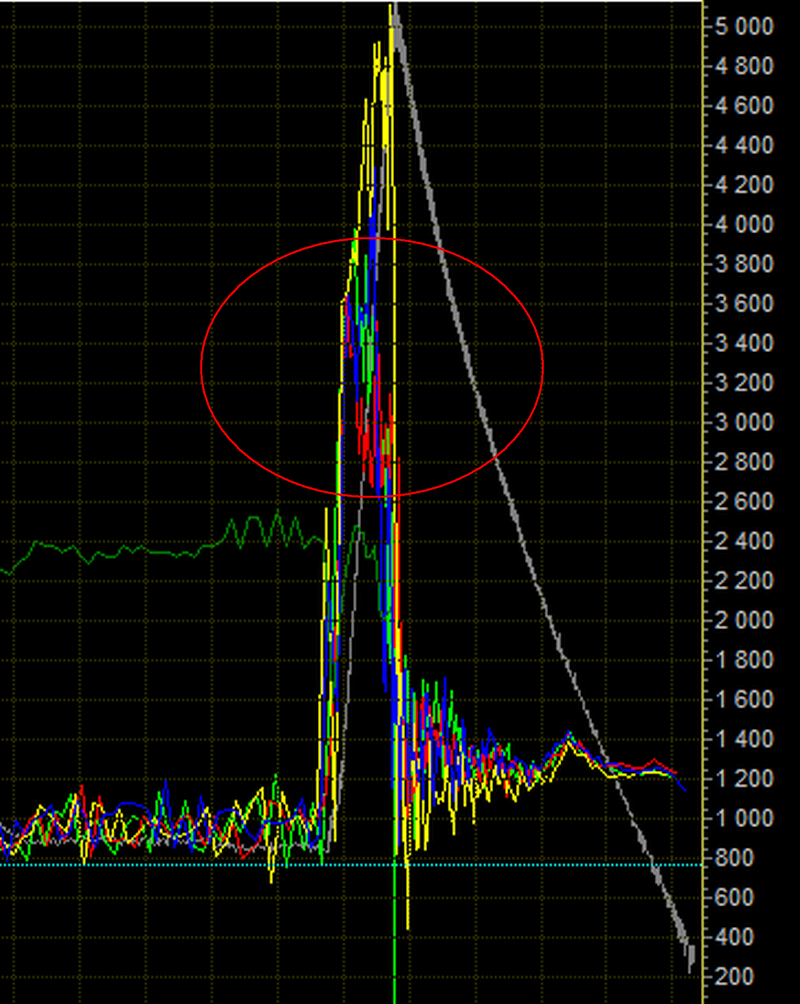Screen dimensions: 800x1004
Task: Select the 1 400 scale value
Action: (x=746, y=740)
